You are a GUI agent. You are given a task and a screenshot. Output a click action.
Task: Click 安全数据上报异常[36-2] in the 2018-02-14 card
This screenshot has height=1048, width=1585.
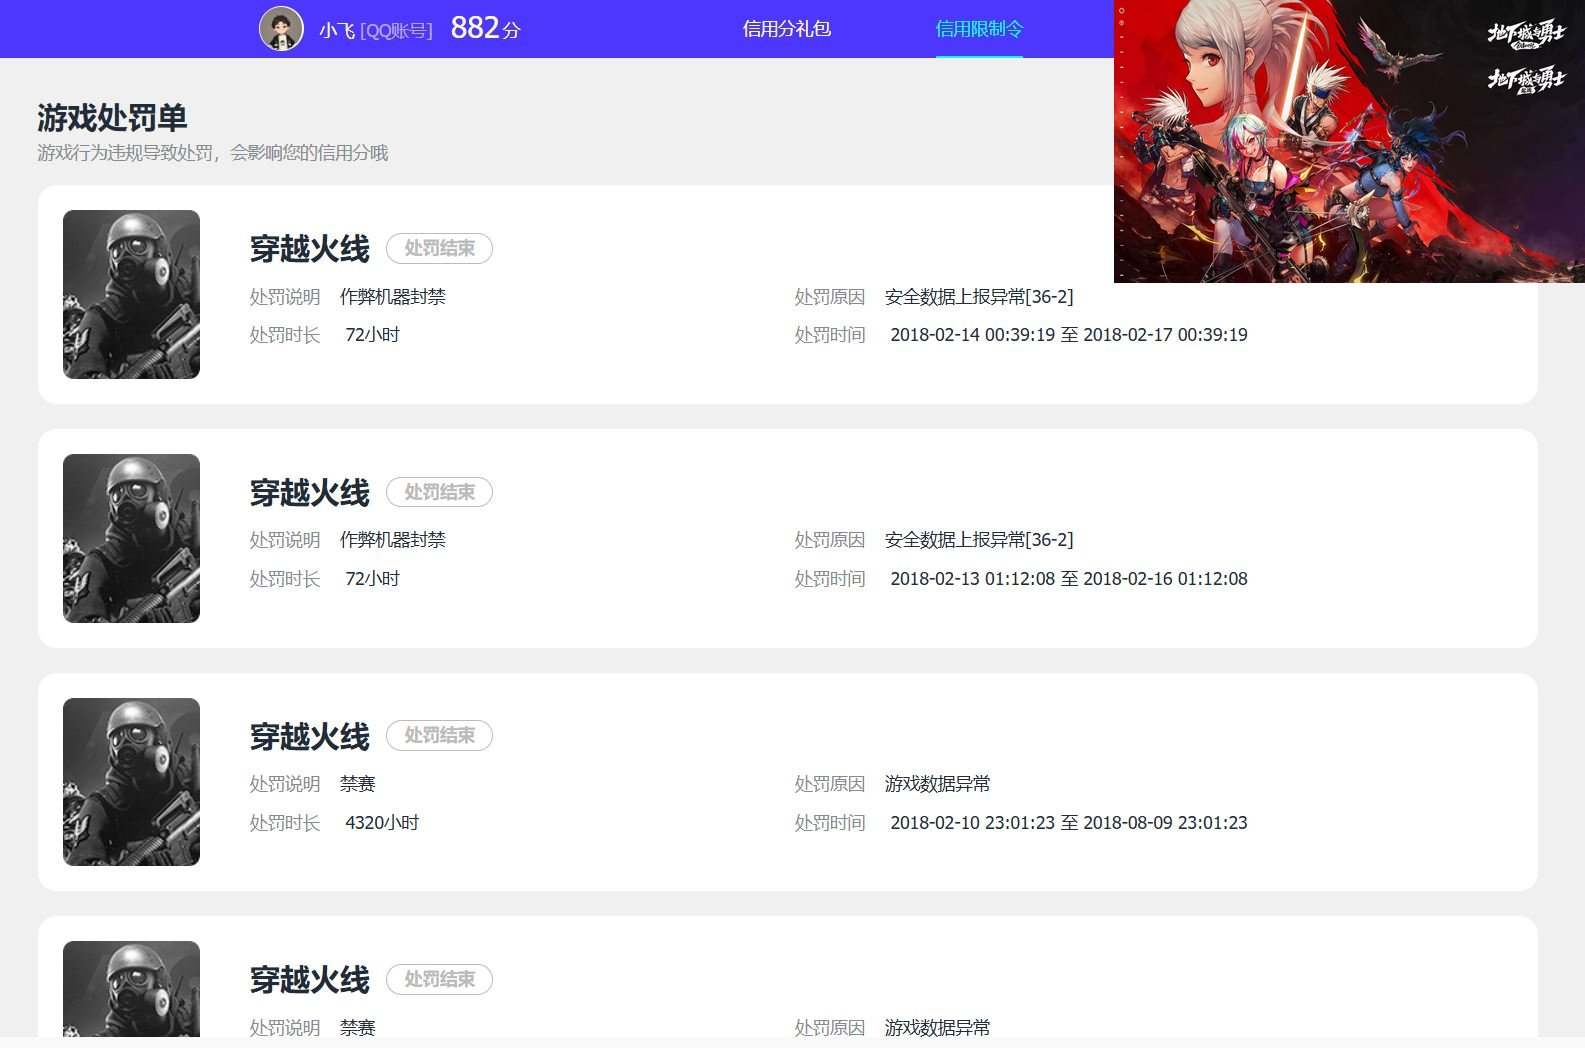click(x=979, y=297)
